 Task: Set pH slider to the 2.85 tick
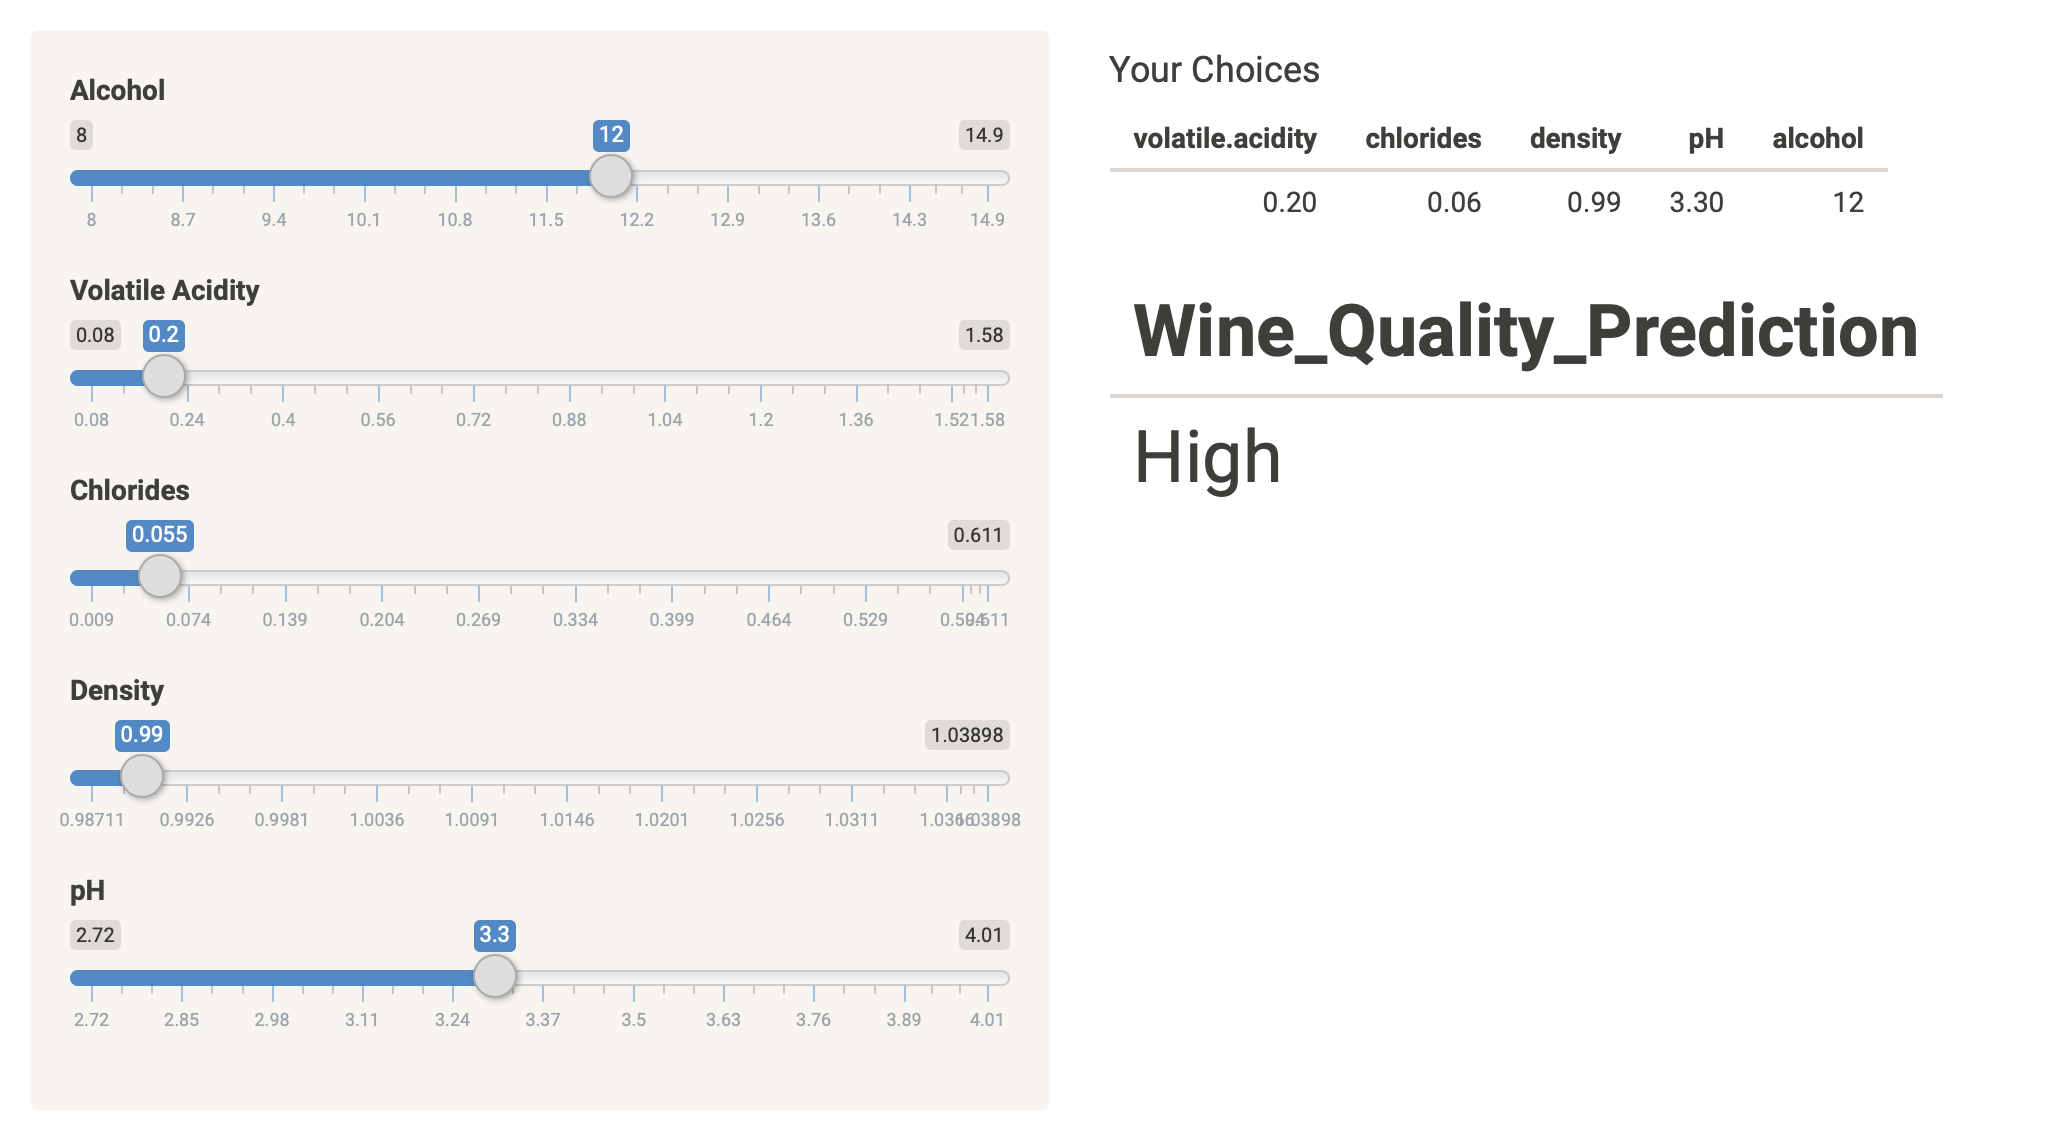coord(182,978)
